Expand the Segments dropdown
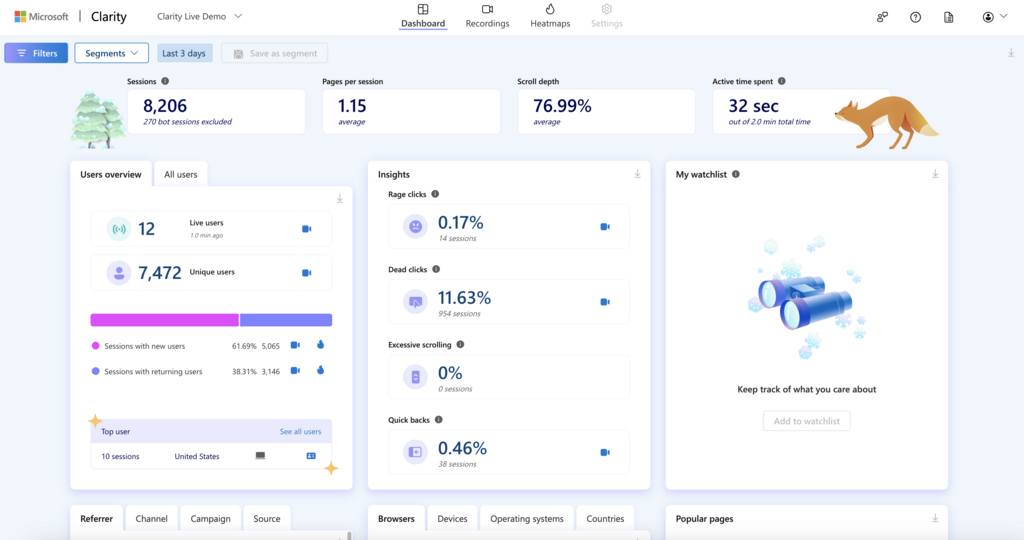Screen dimensions: 1024x540 [x=112, y=53]
